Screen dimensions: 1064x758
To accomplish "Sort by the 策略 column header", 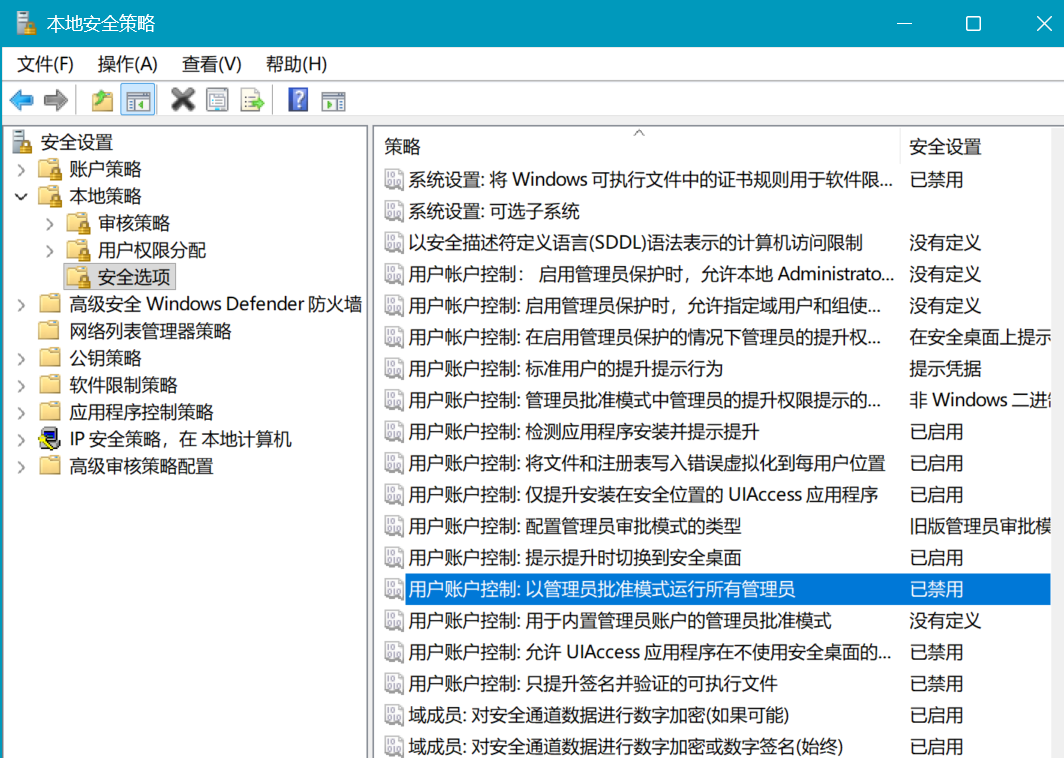I will pos(638,146).
